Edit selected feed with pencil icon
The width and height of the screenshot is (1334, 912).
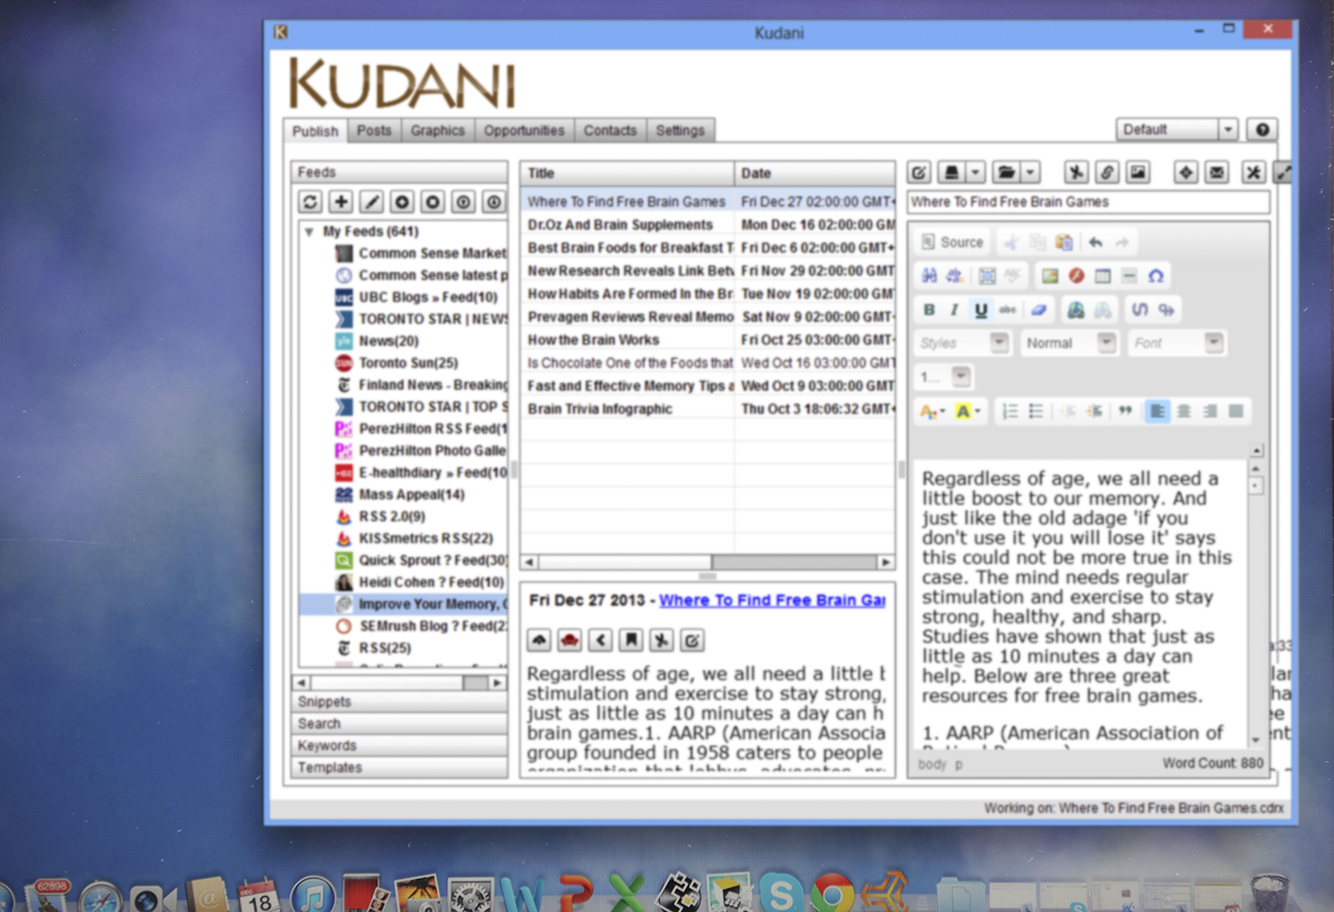tap(372, 202)
